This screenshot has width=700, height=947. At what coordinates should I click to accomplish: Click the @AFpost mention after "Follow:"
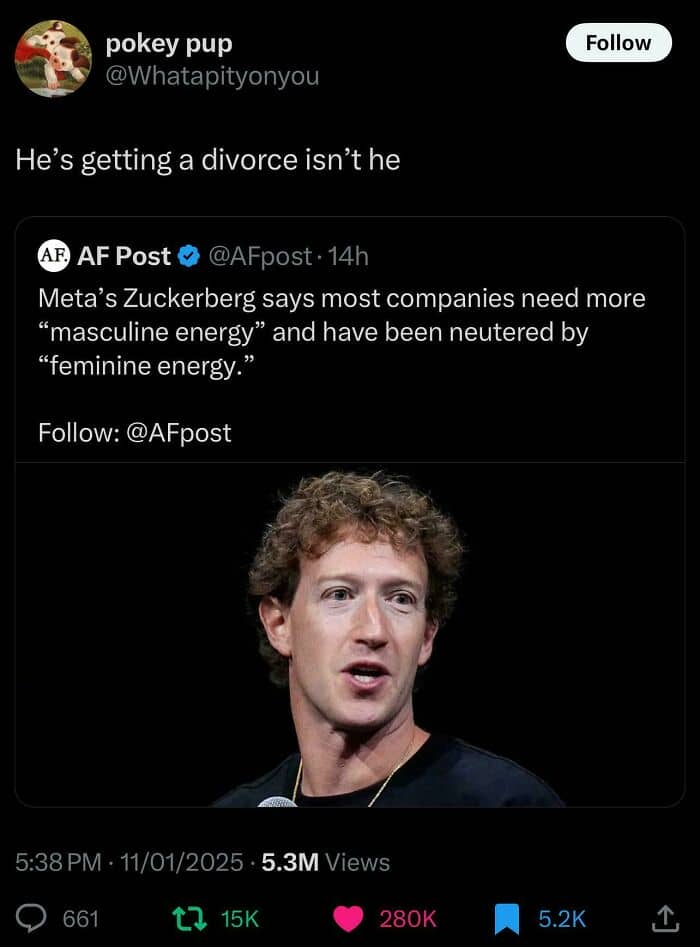179,432
